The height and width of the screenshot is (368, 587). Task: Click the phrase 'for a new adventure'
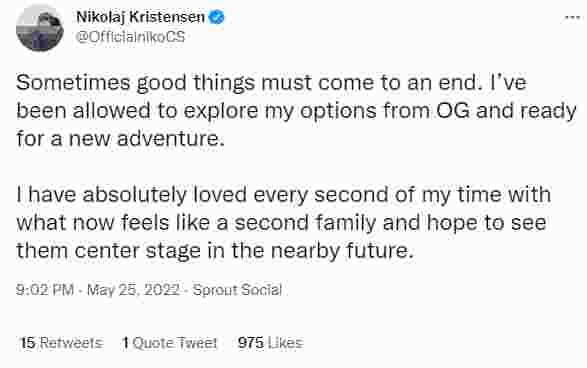(x=118, y=139)
